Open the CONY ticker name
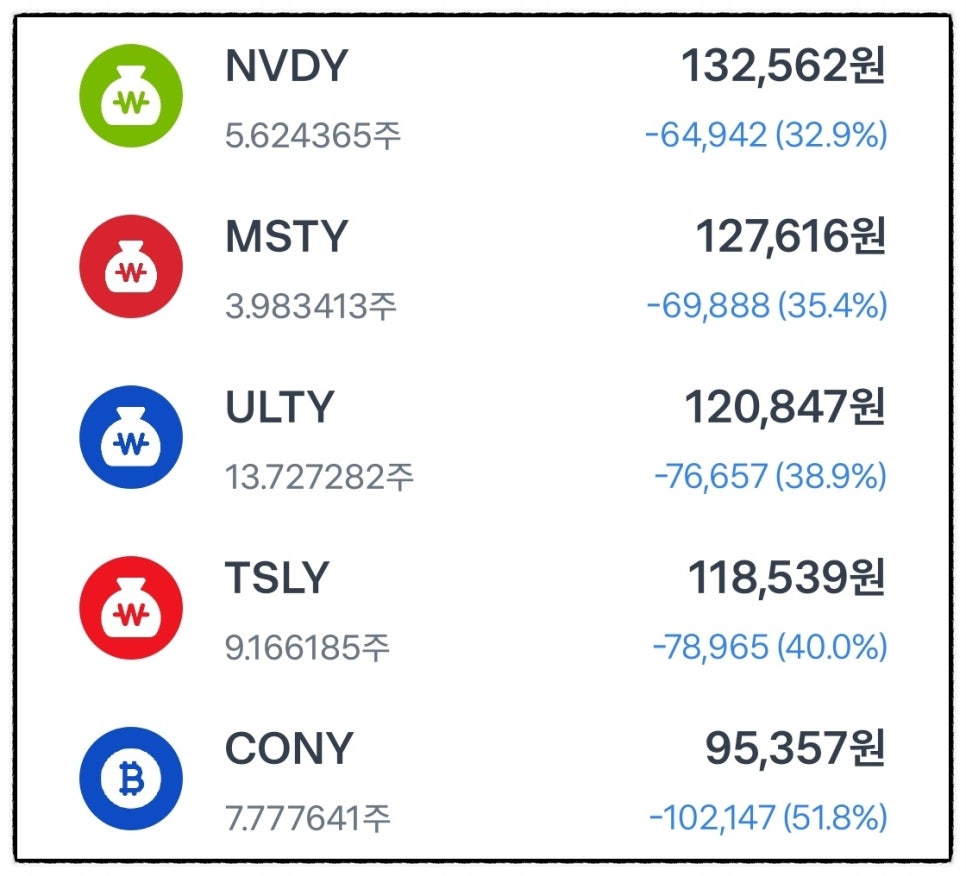Screen dimensions: 966x876 [x=289, y=748]
